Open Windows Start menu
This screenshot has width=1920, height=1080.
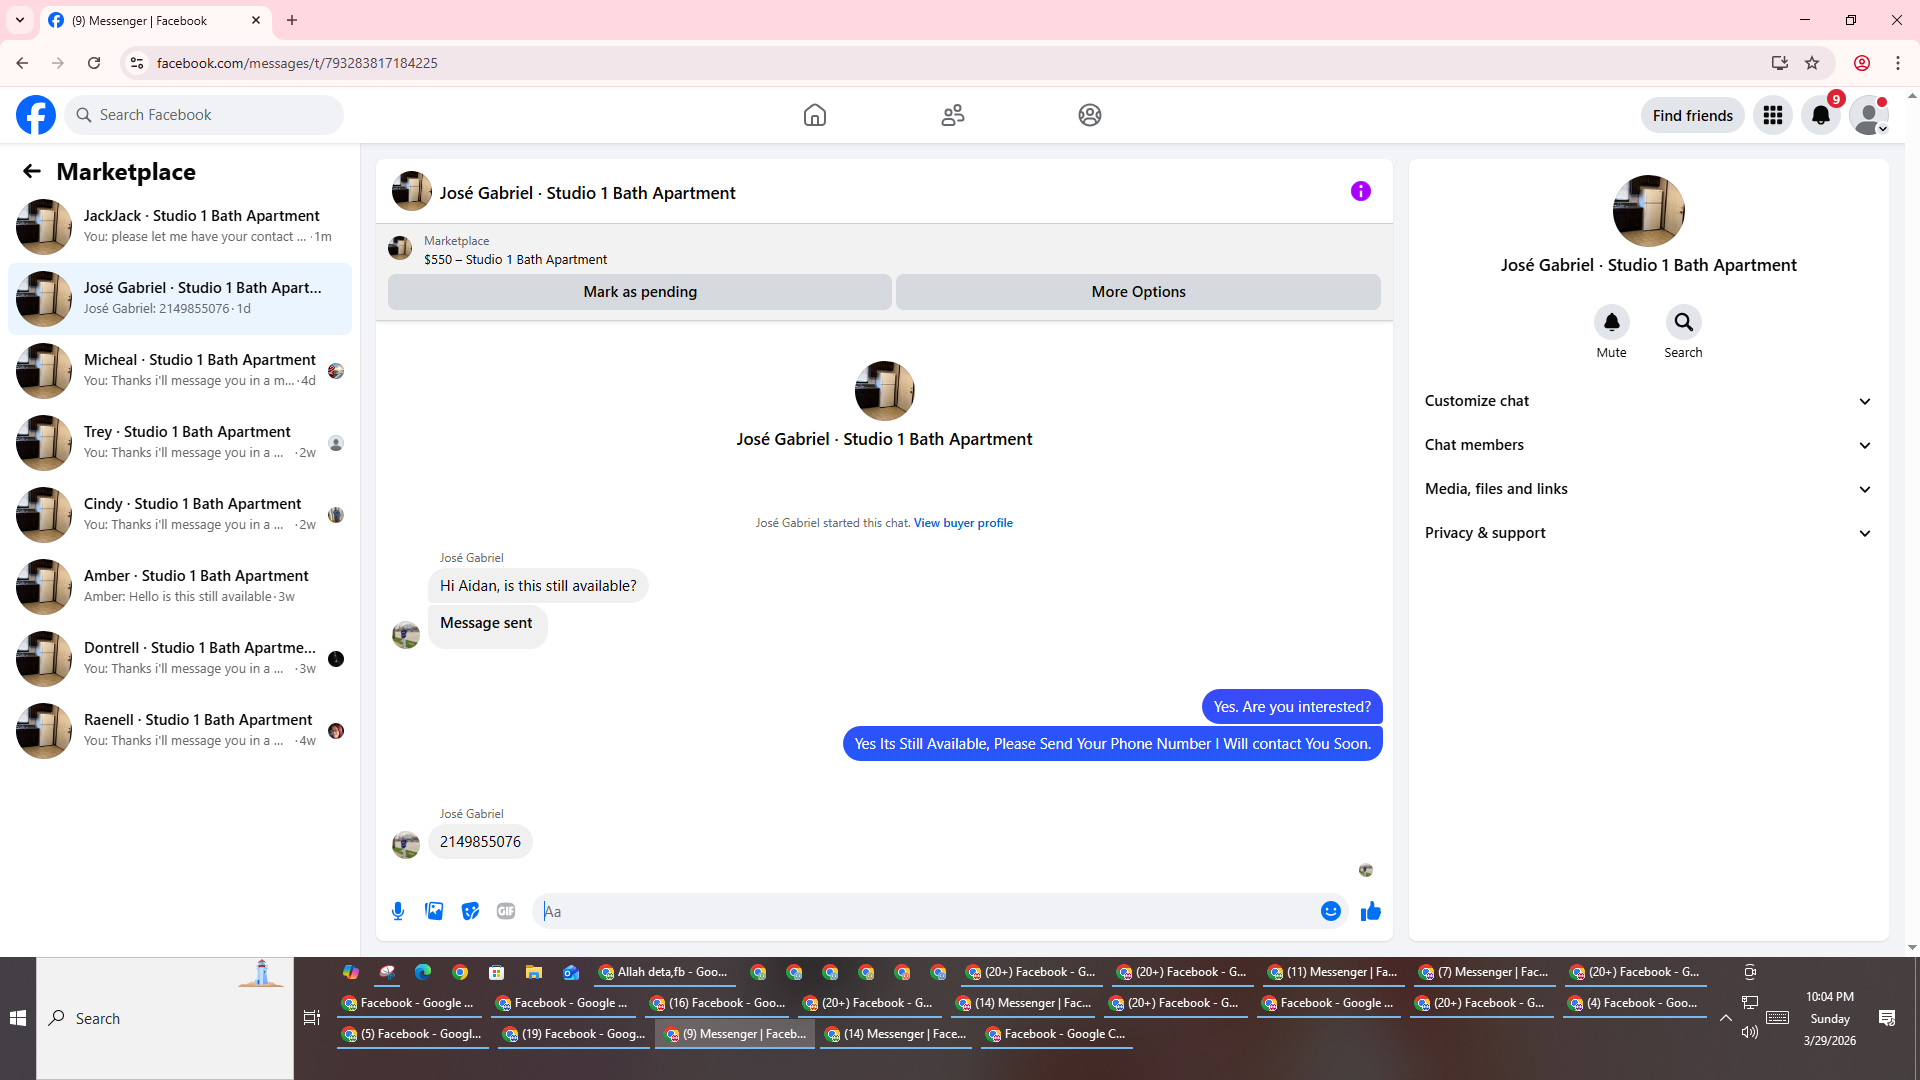click(18, 1018)
